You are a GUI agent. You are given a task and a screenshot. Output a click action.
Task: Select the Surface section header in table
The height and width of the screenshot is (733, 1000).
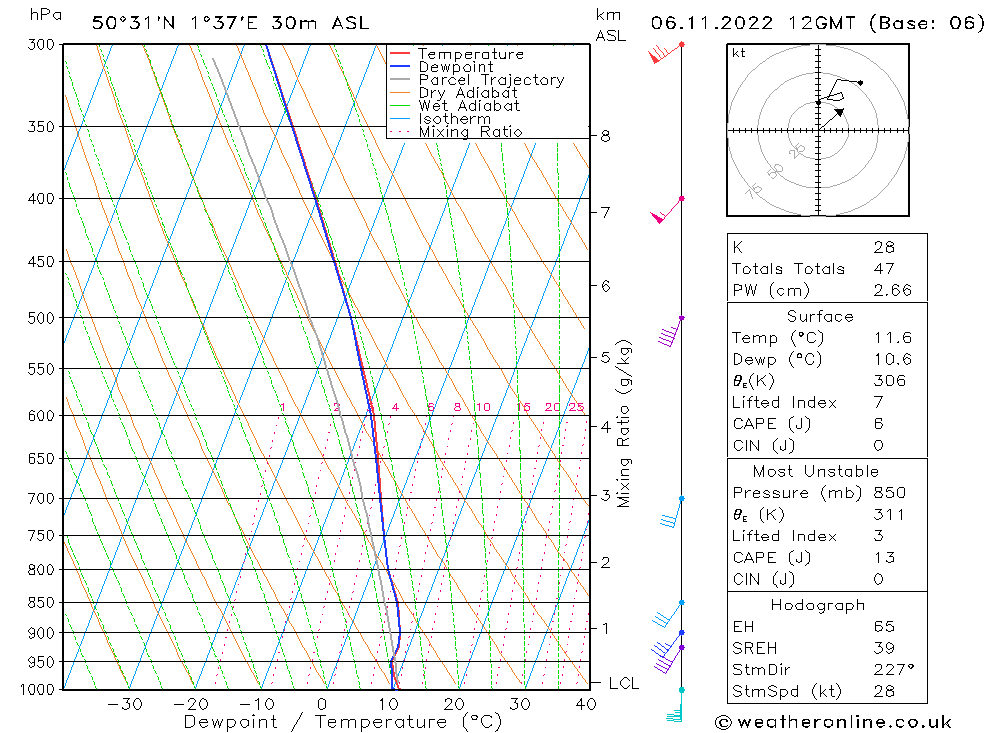[820, 316]
